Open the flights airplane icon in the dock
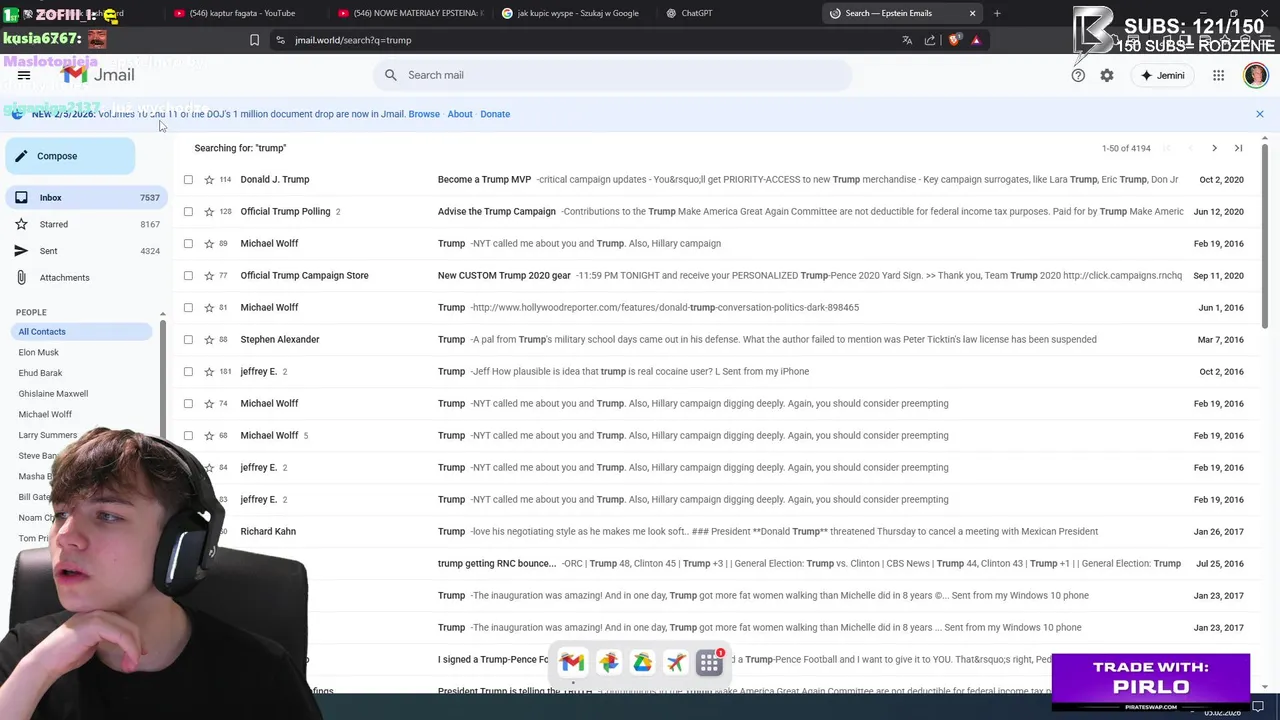The width and height of the screenshot is (1280, 720). (676, 662)
